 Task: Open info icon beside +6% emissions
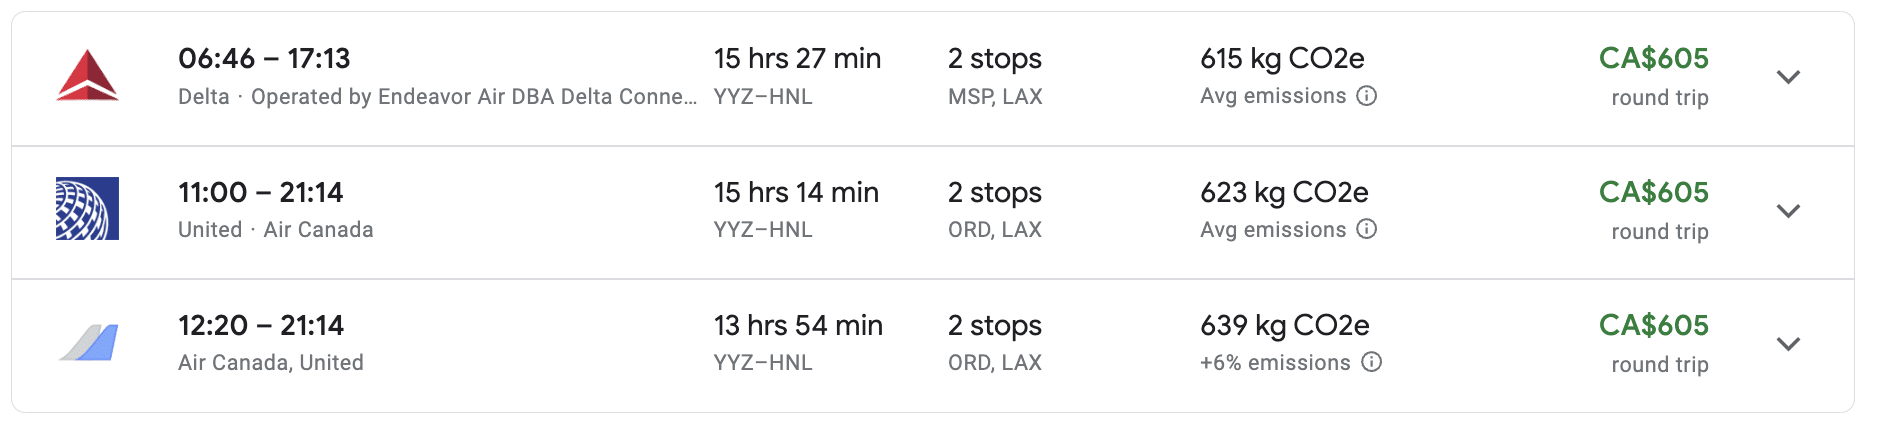point(1372,362)
